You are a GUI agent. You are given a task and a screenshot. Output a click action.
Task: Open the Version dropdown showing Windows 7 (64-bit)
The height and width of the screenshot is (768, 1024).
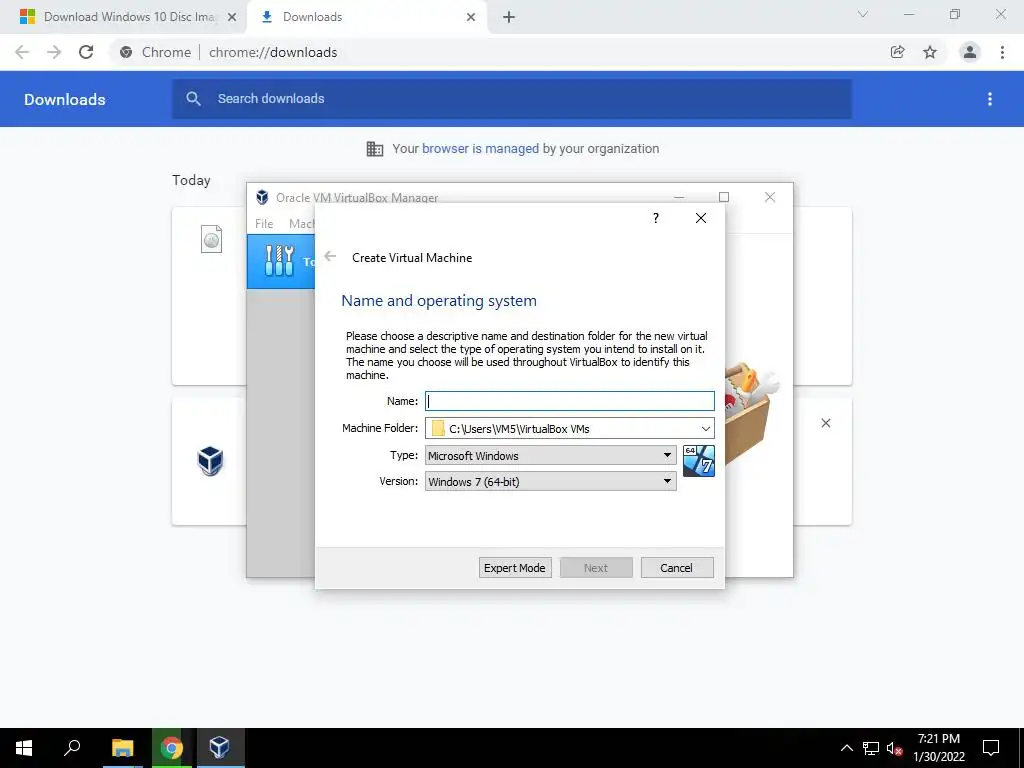[551, 481]
